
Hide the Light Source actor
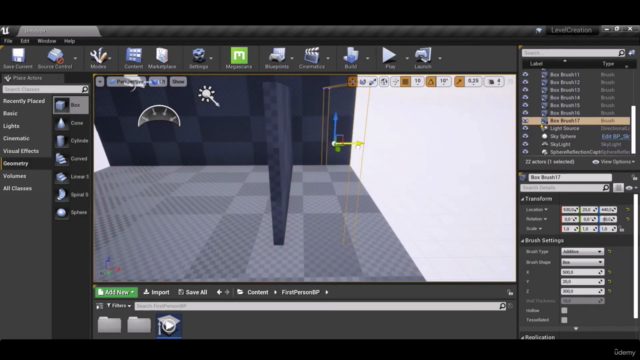(525, 129)
